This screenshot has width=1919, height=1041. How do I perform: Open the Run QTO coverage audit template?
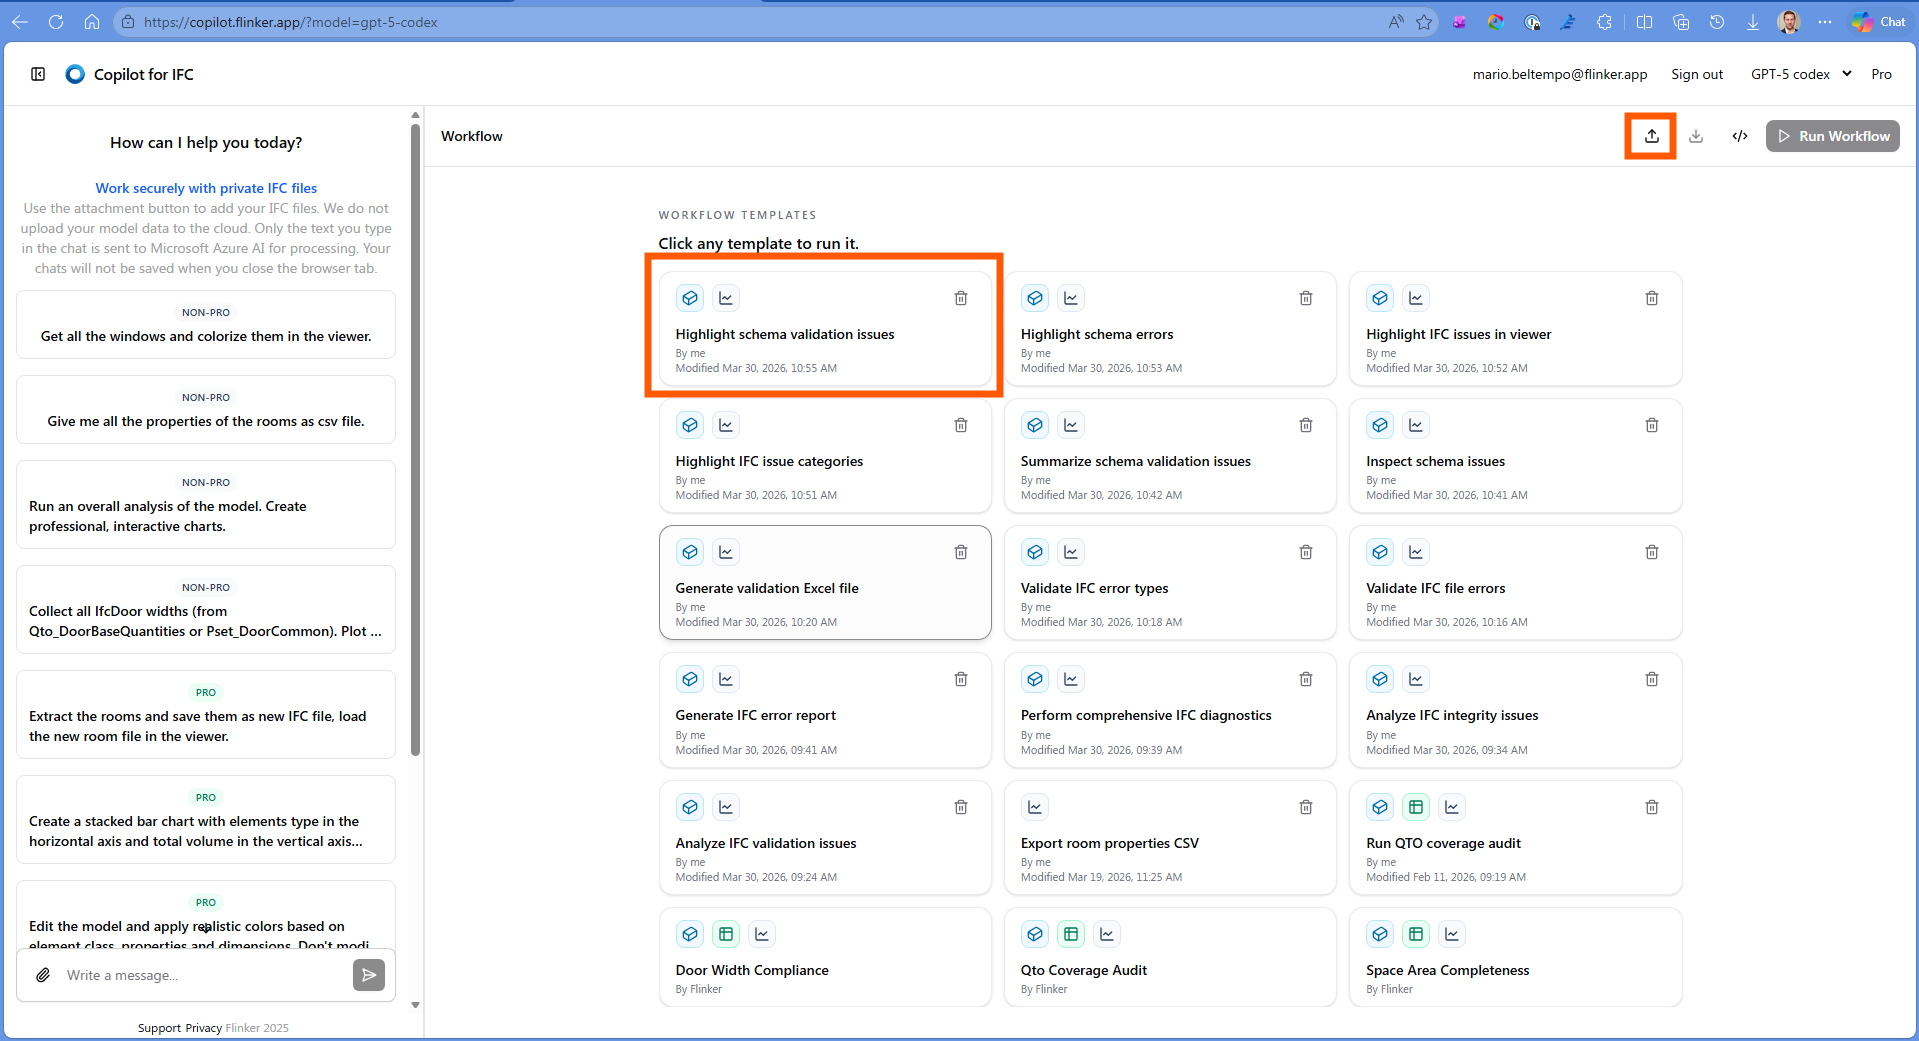[x=1442, y=843]
